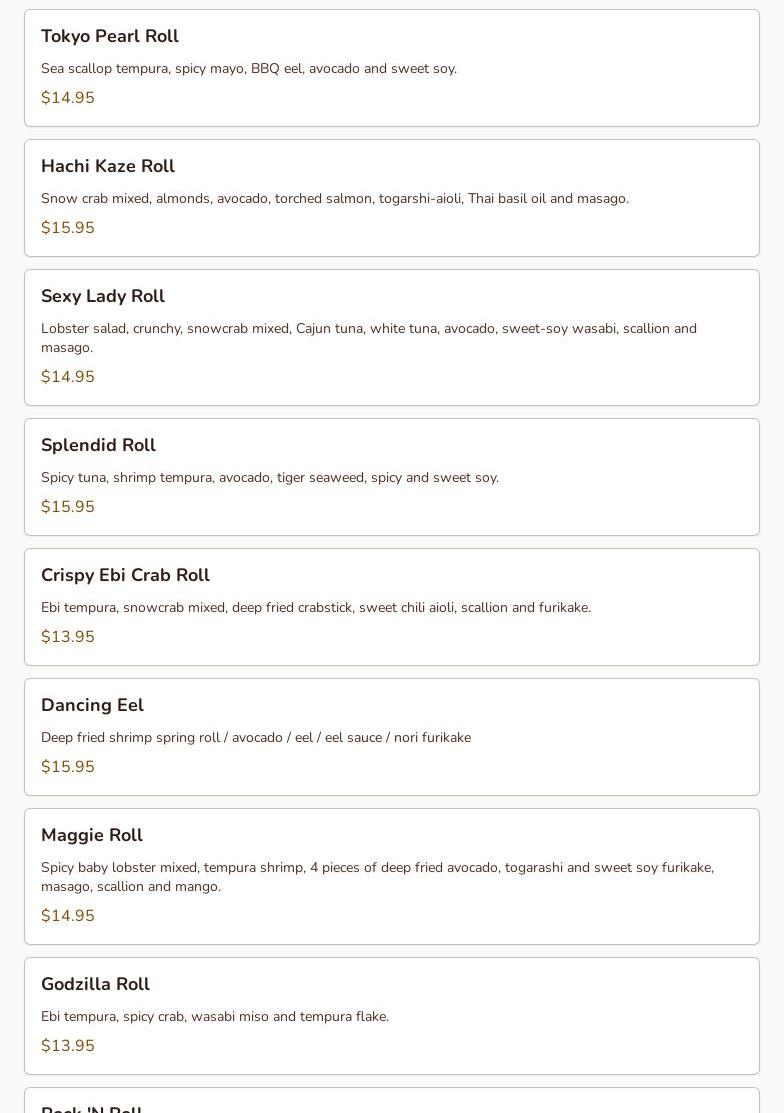Click the Tokyo Pearl Roll $14.95 price
784x1113 pixels.
click(68, 98)
